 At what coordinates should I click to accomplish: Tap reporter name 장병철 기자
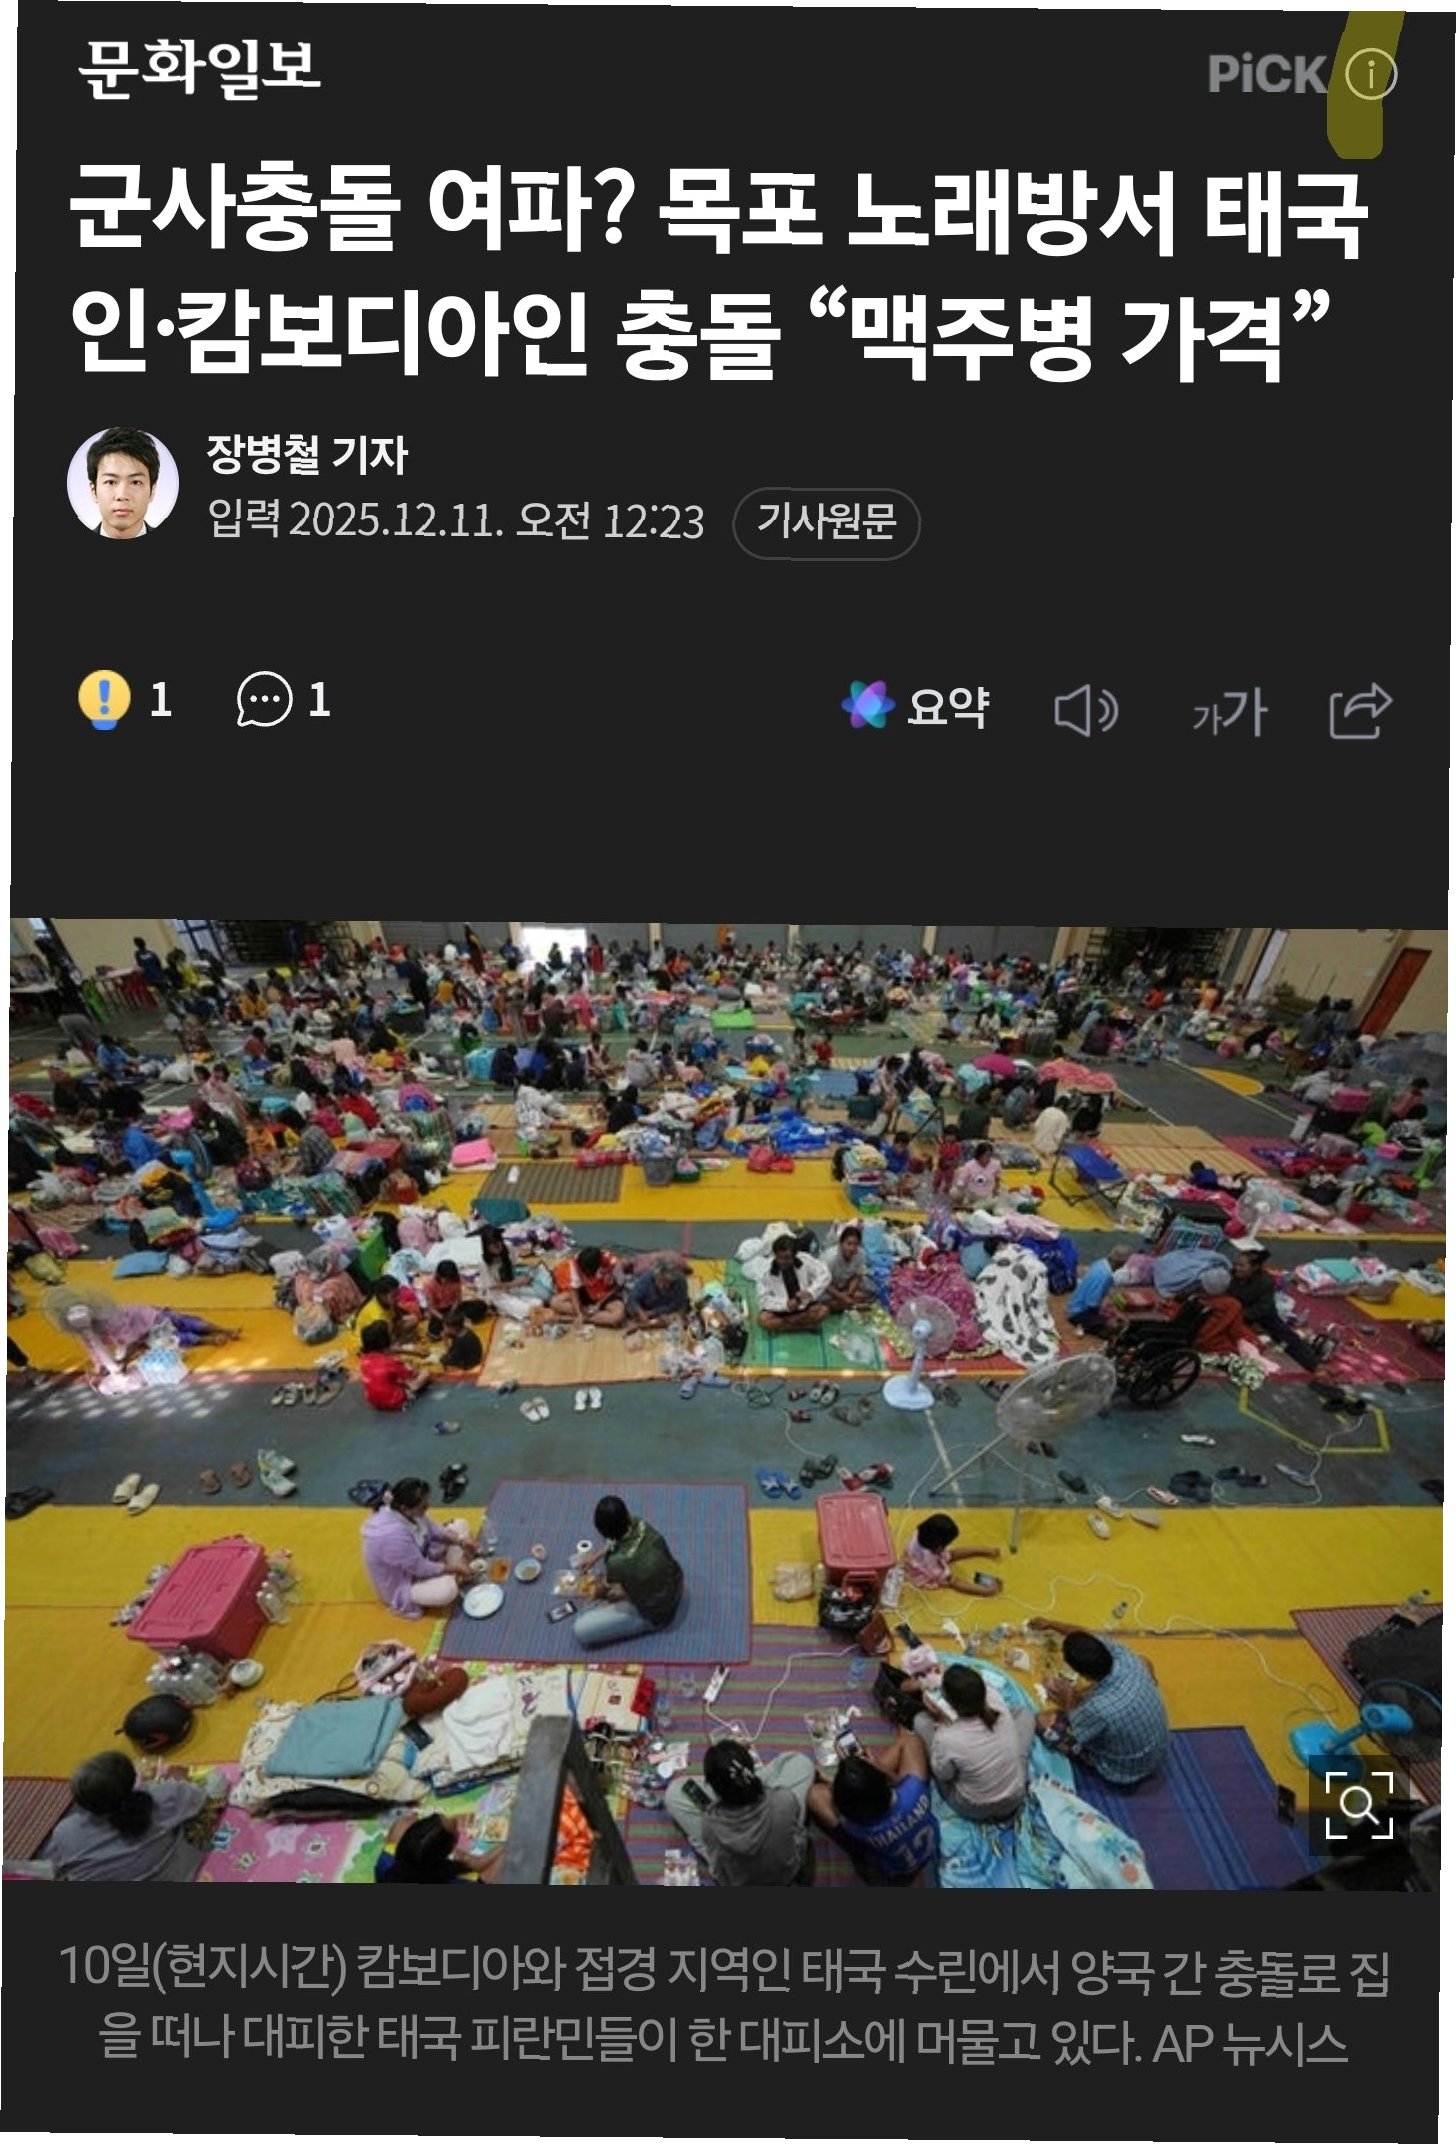(x=307, y=454)
